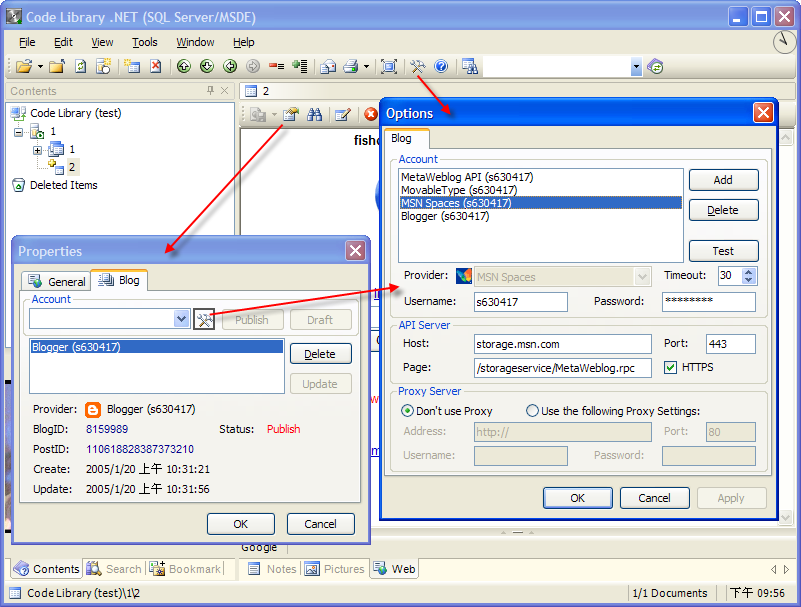Click the Open database folder icon

23,66
